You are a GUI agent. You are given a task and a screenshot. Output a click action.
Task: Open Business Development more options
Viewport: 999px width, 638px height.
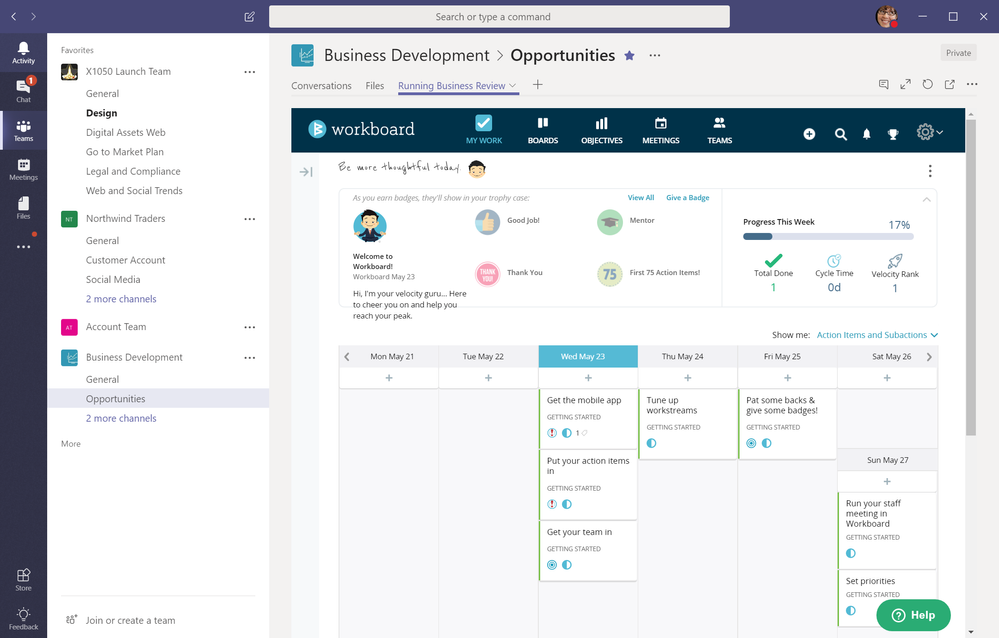click(x=250, y=358)
